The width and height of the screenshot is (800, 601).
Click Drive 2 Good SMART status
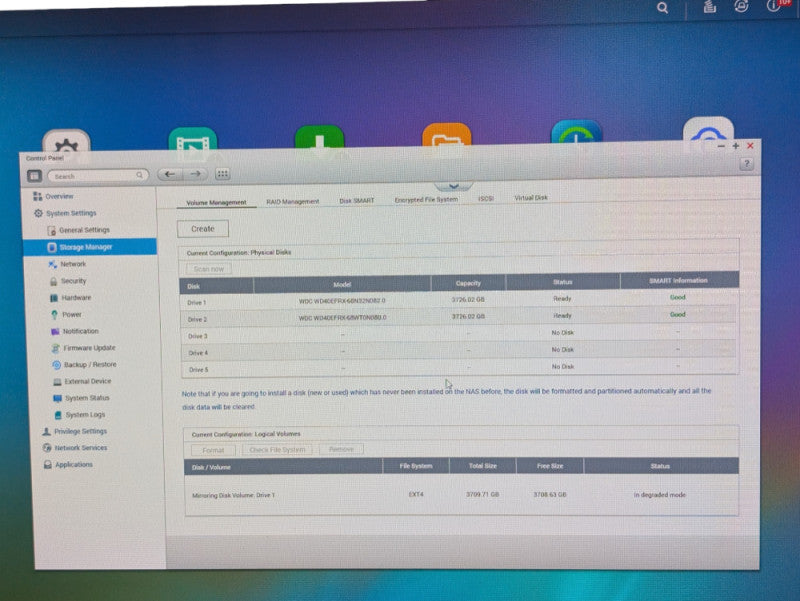click(678, 314)
